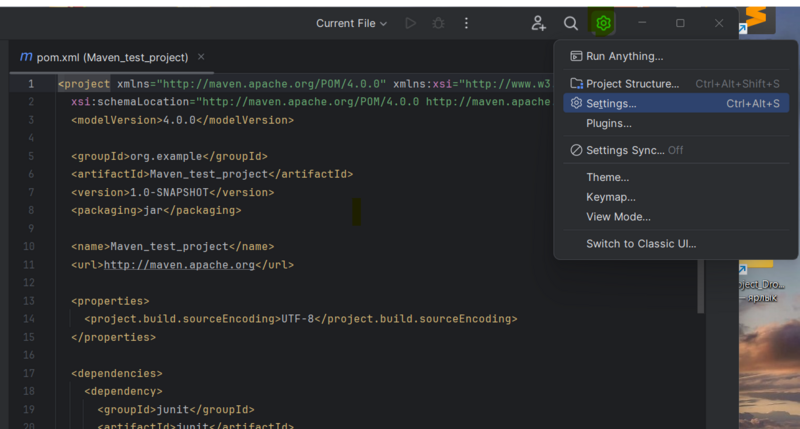The height and width of the screenshot is (429, 800).
Task: Click the junit groupId text on line 19
Action: pyautogui.click(x=172, y=410)
